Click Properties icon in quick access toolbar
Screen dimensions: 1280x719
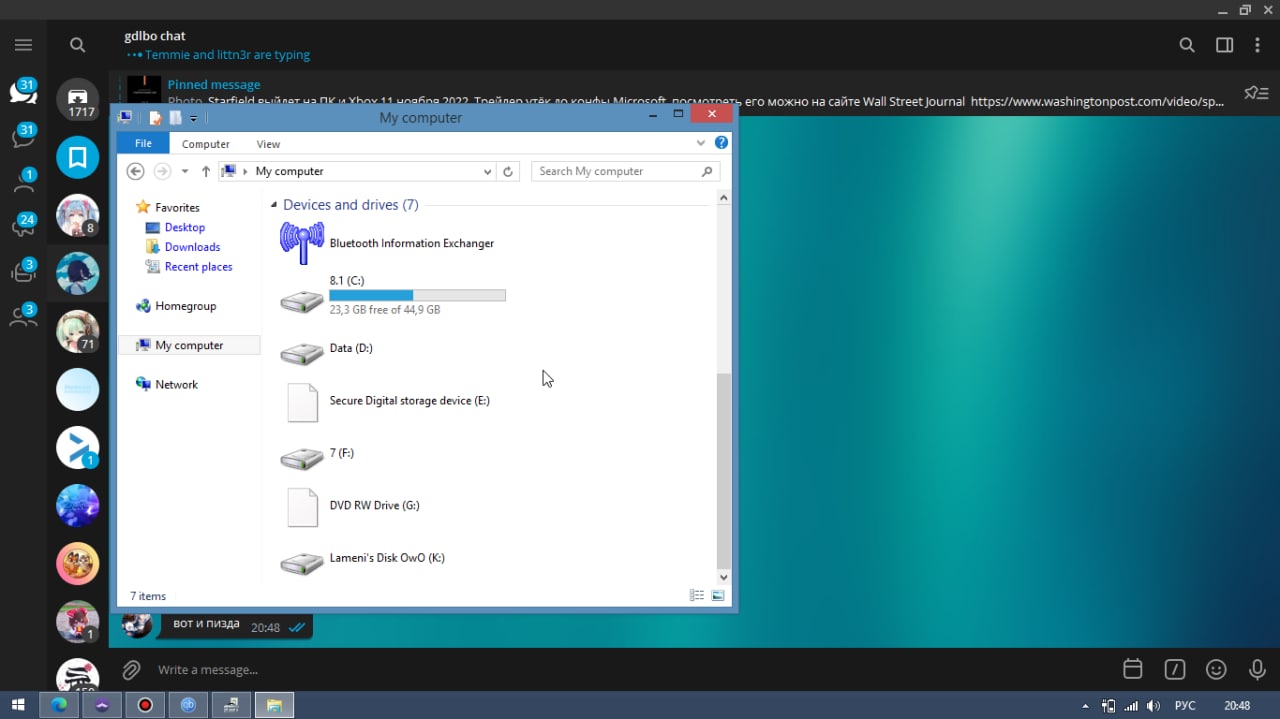coord(156,117)
